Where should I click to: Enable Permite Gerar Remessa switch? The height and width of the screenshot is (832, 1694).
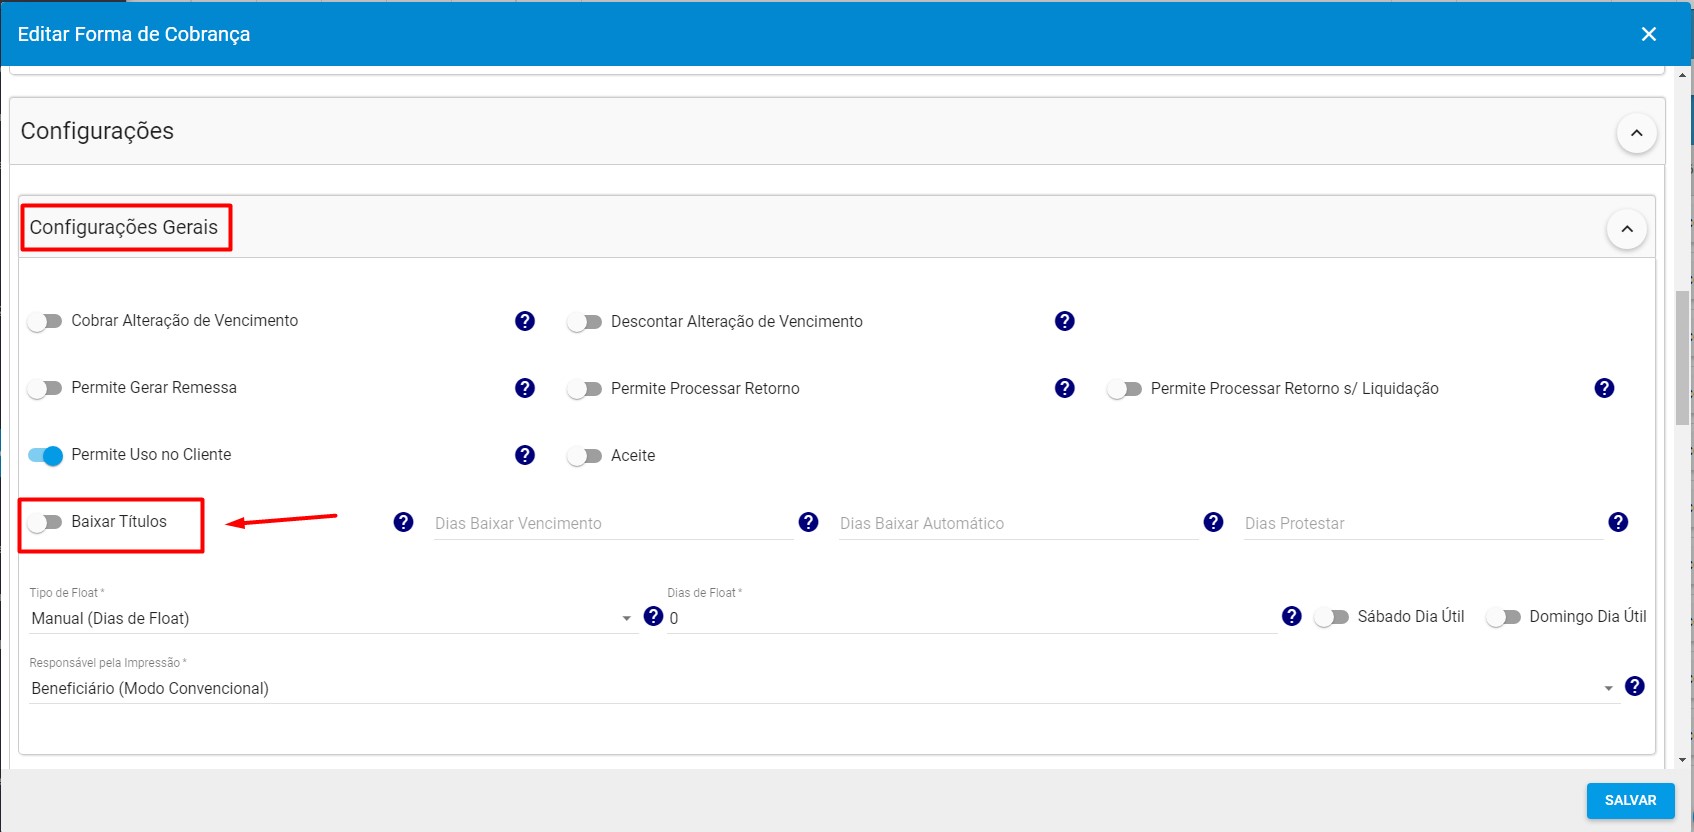(x=45, y=388)
